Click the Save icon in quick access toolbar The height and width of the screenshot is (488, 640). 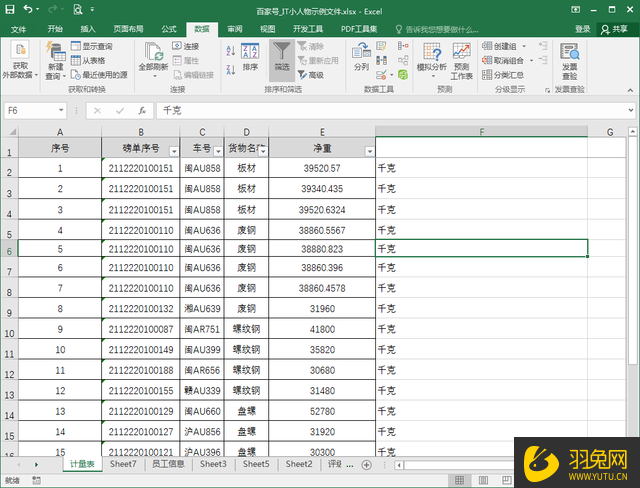10,9
